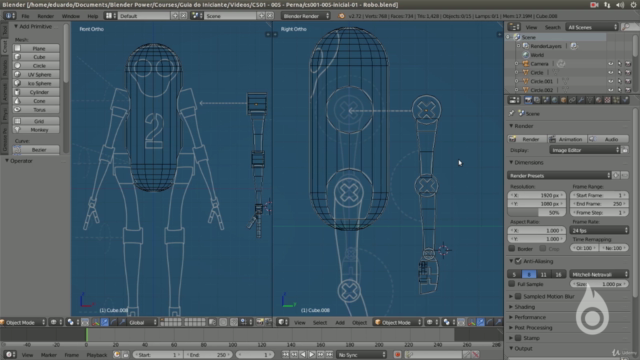Select the rotate manipulator icon in left viewport

(x=113, y=322)
